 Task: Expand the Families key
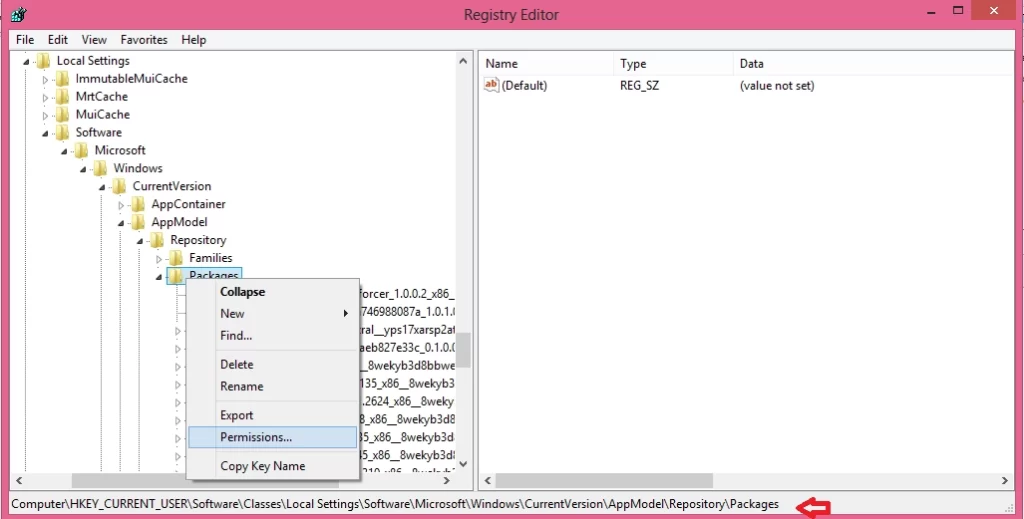(x=159, y=259)
